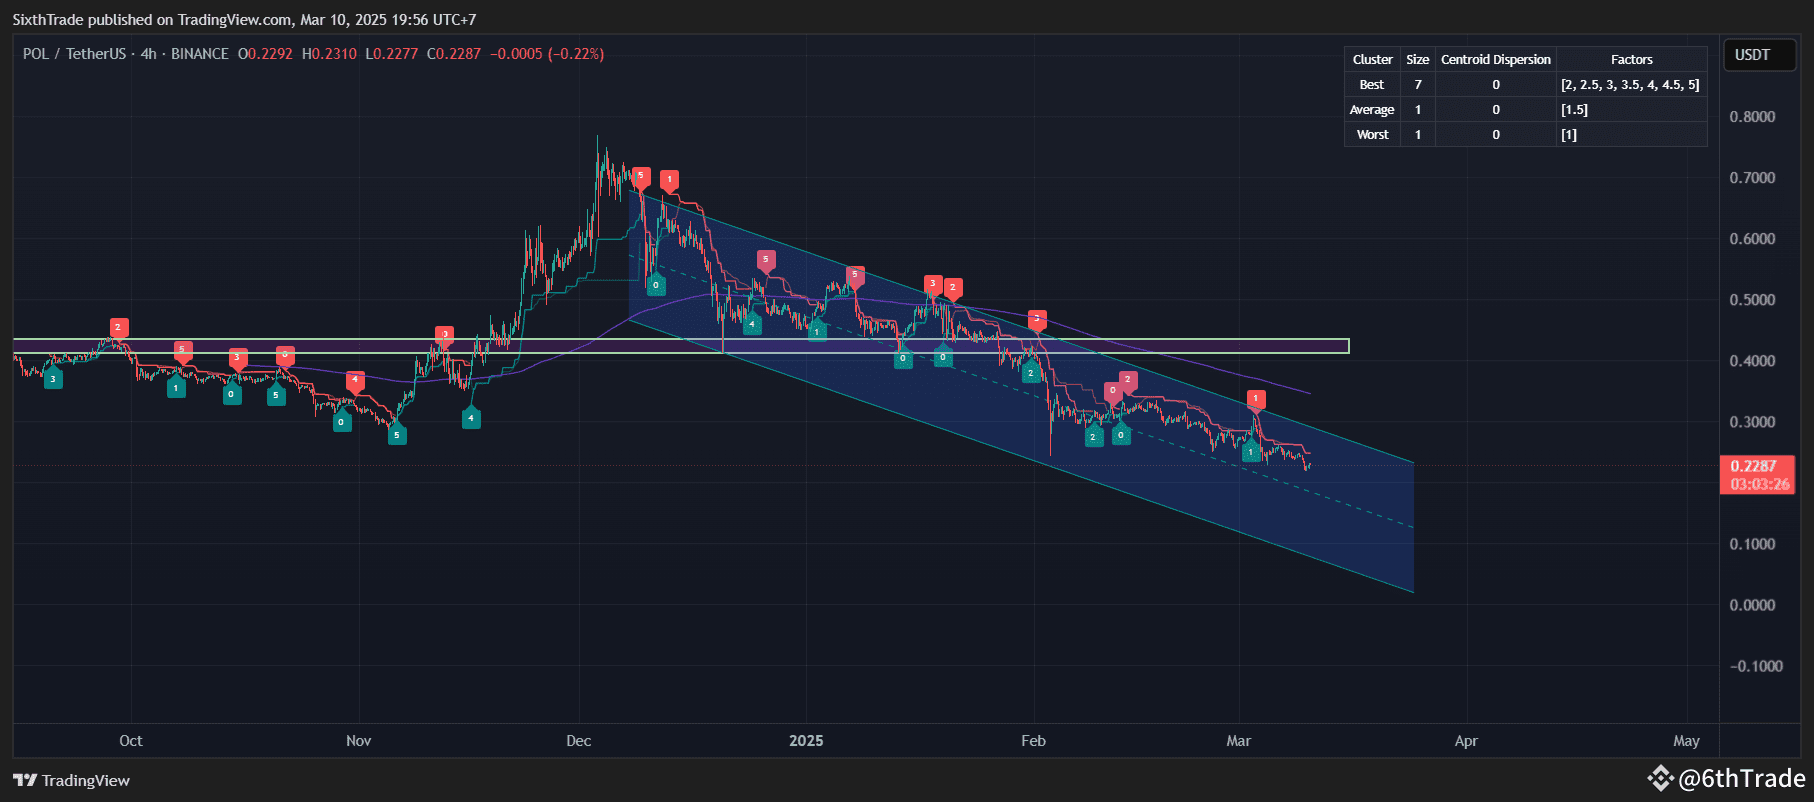Click the change value −0.0005 (−0.22%)
The image size is (1814, 802).
[547, 54]
